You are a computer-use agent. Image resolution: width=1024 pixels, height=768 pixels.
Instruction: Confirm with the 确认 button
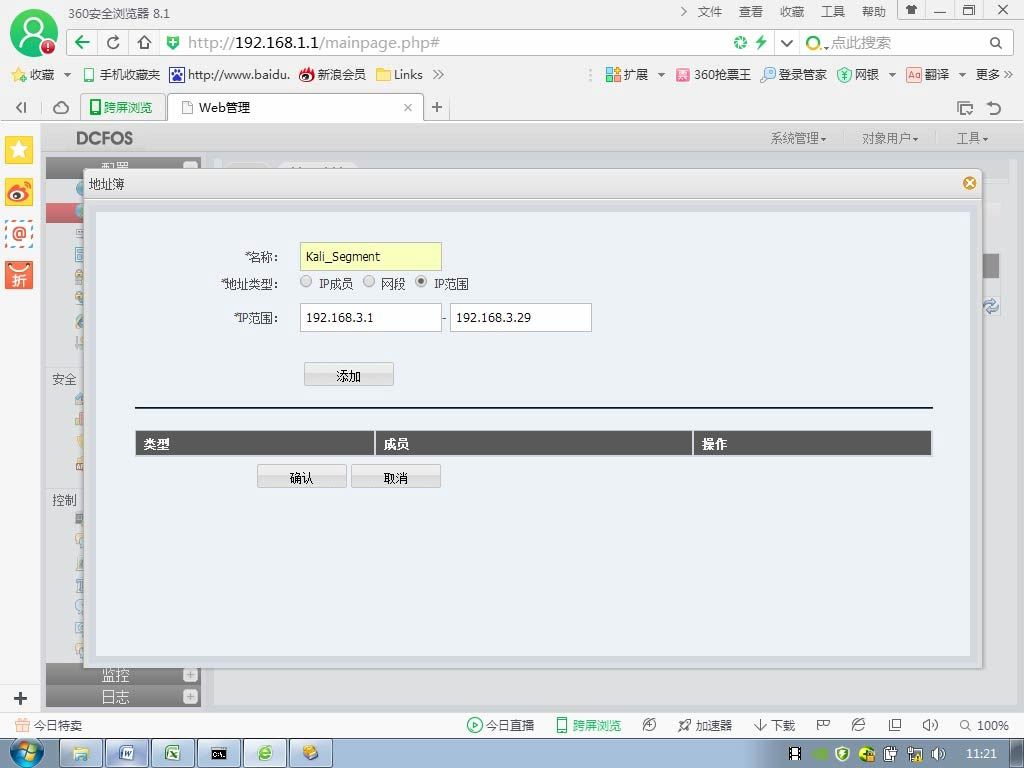coord(302,477)
